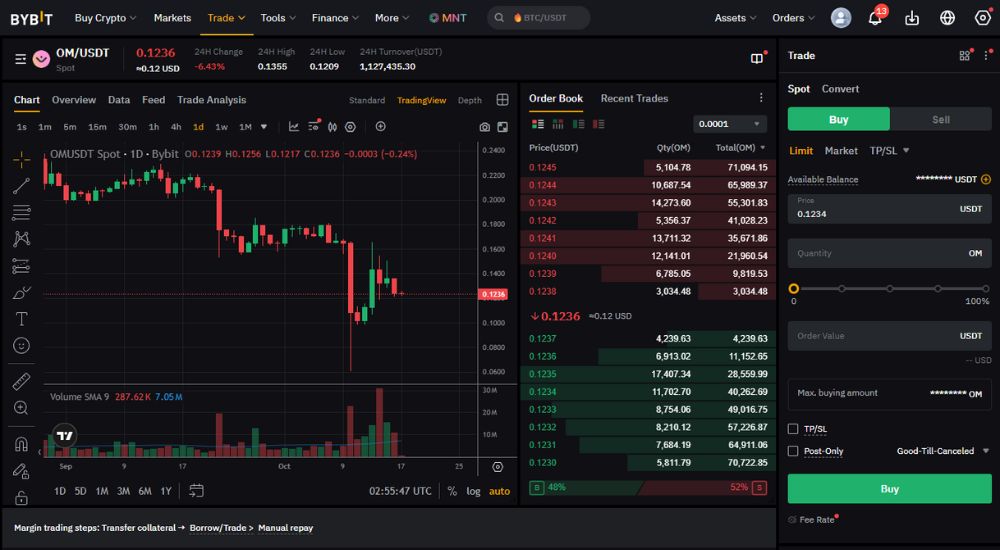Screen dimensions: 1000x550
Task: Click the large green Buy button
Action: [889, 489]
